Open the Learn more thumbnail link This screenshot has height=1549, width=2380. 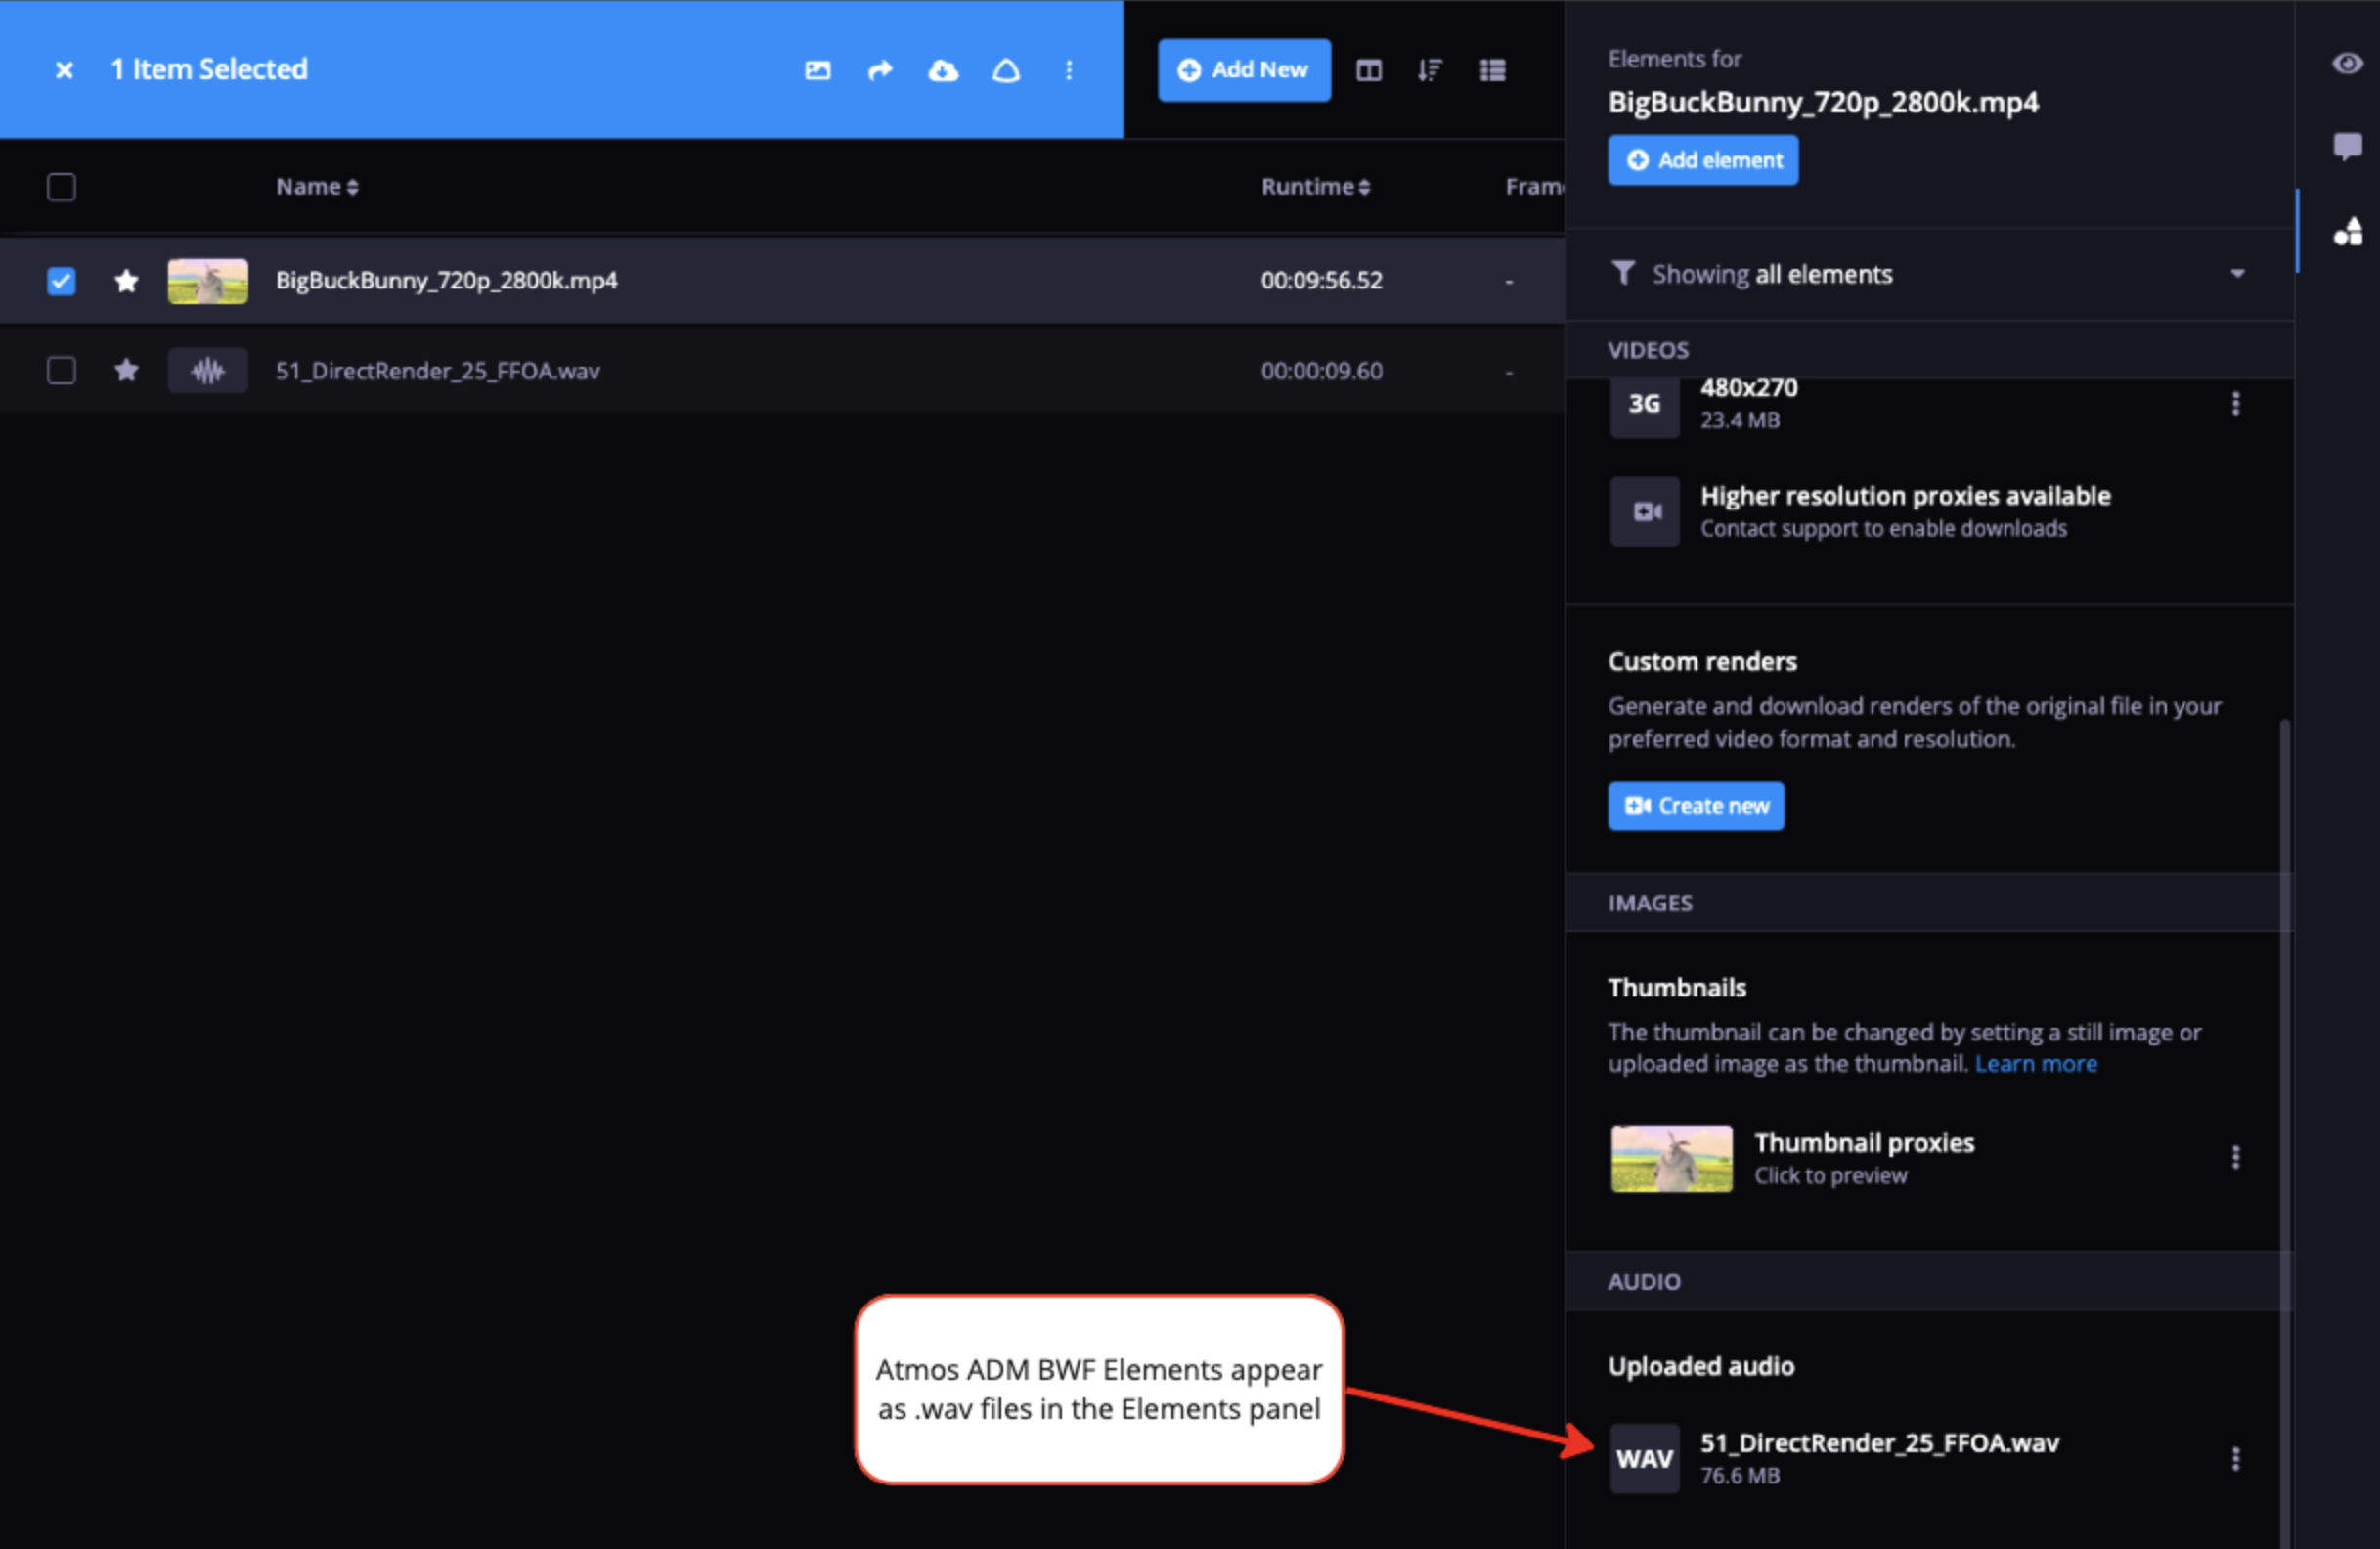(x=2036, y=1064)
